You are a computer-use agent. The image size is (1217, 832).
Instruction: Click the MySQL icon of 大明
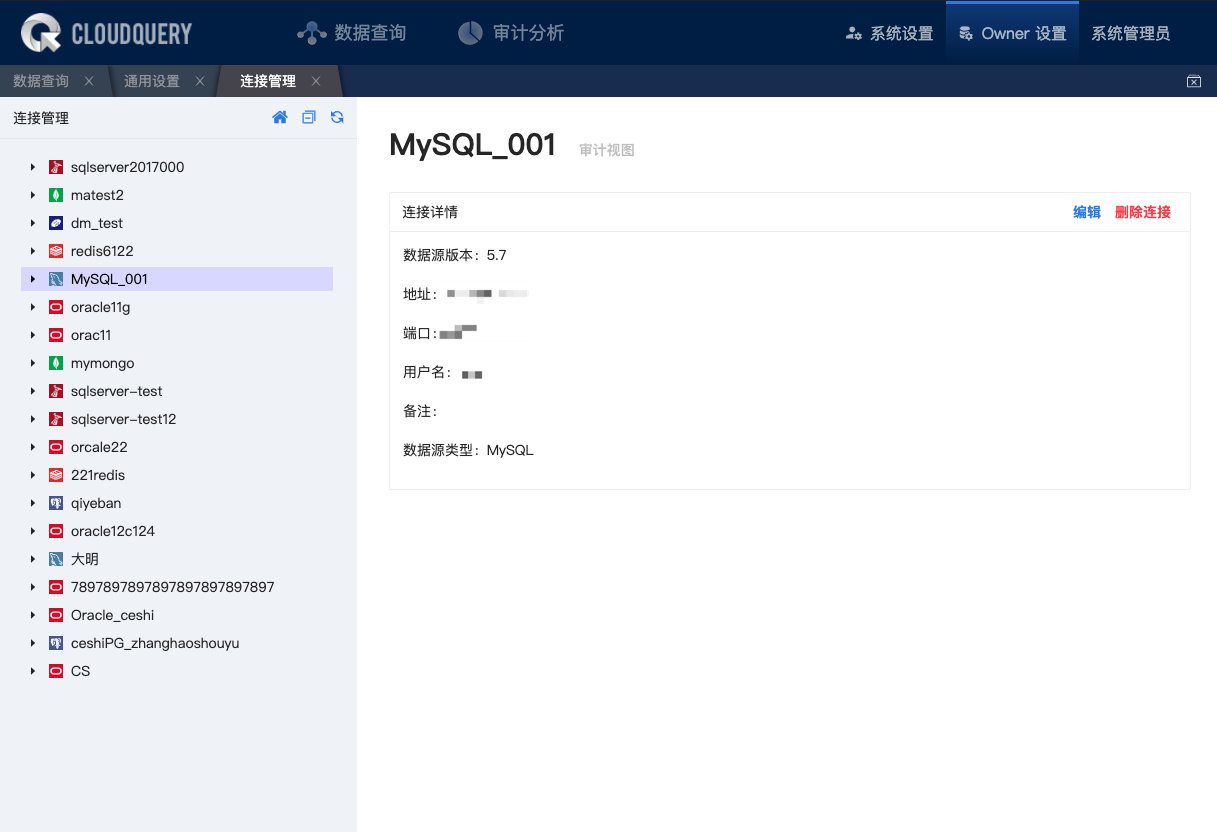coord(56,559)
